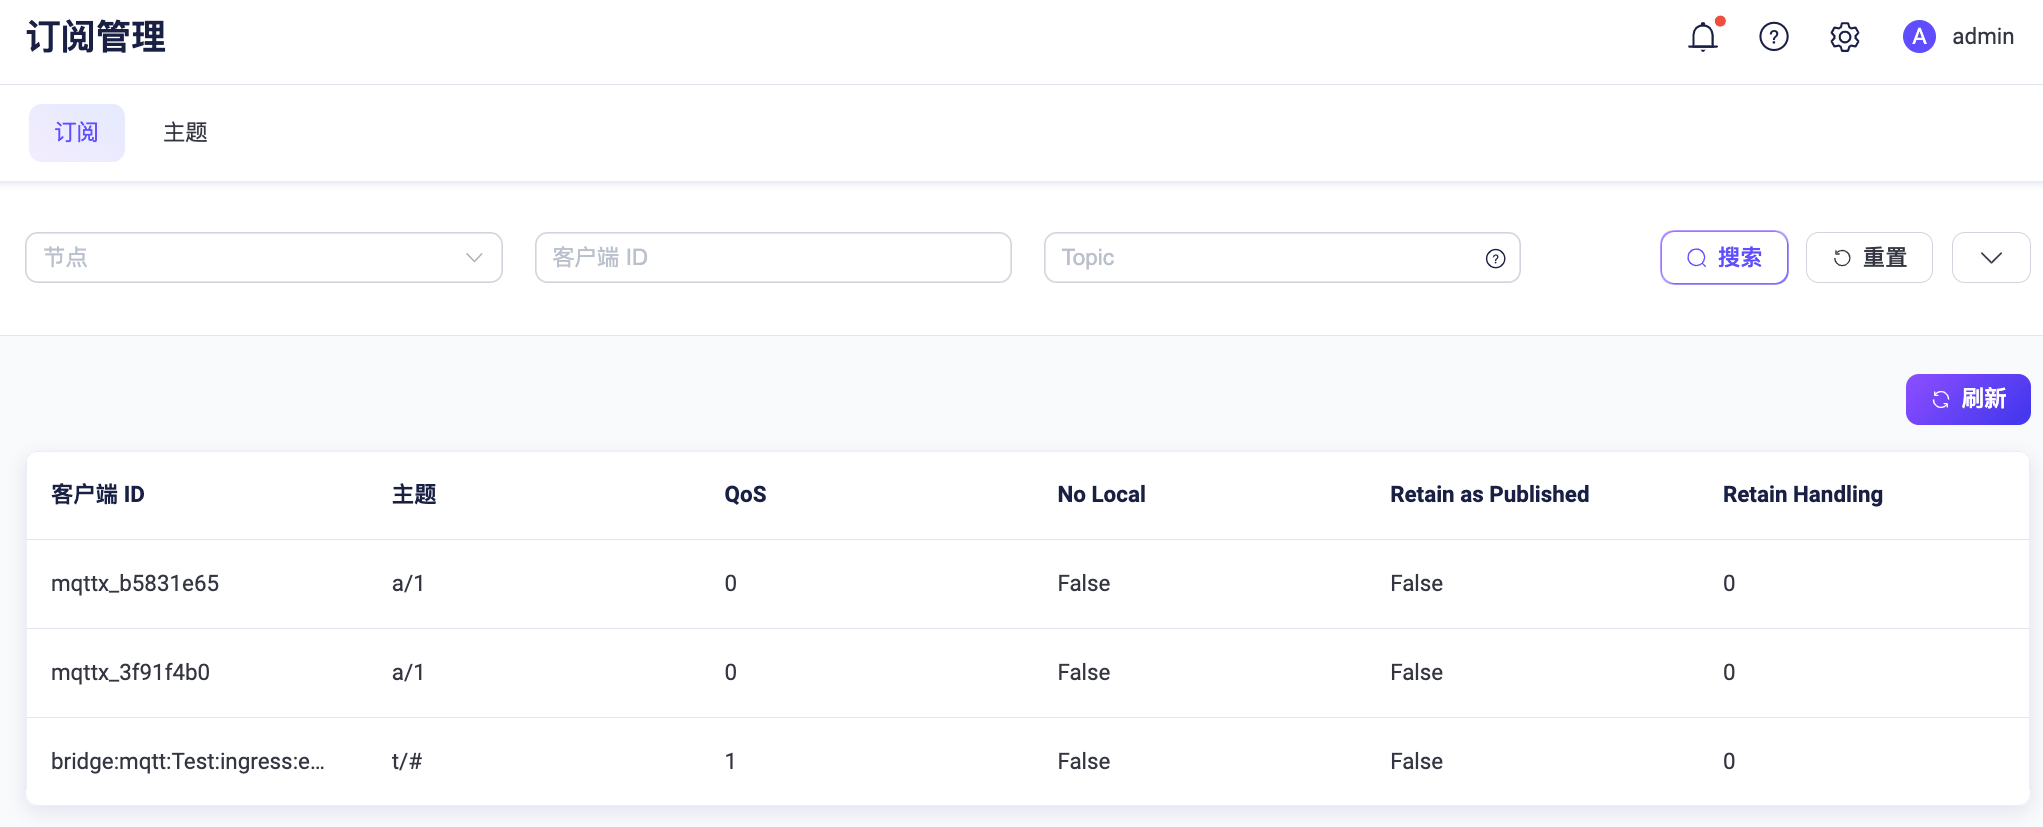Click the 主题 column header
Viewport: 2043px width, 827px height.
414,495
